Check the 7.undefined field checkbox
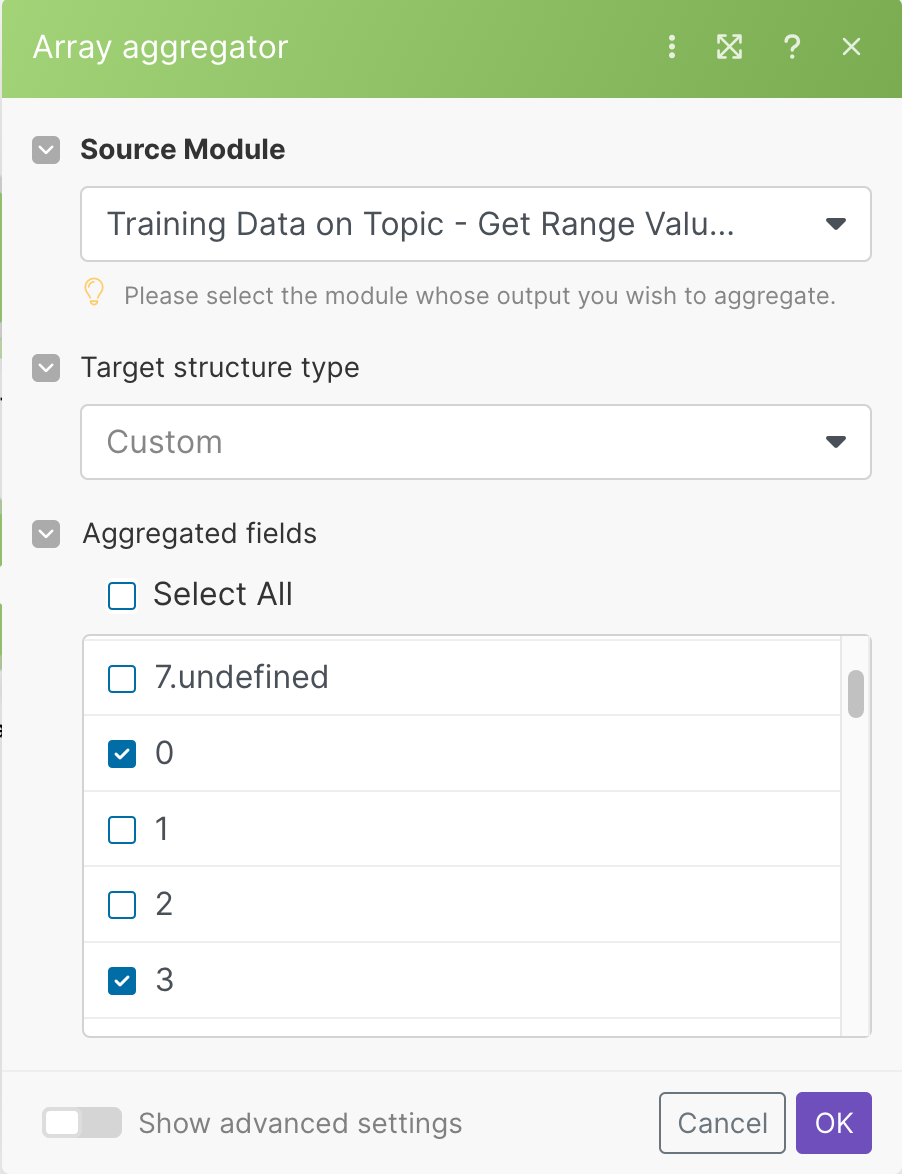 (122, 679)
